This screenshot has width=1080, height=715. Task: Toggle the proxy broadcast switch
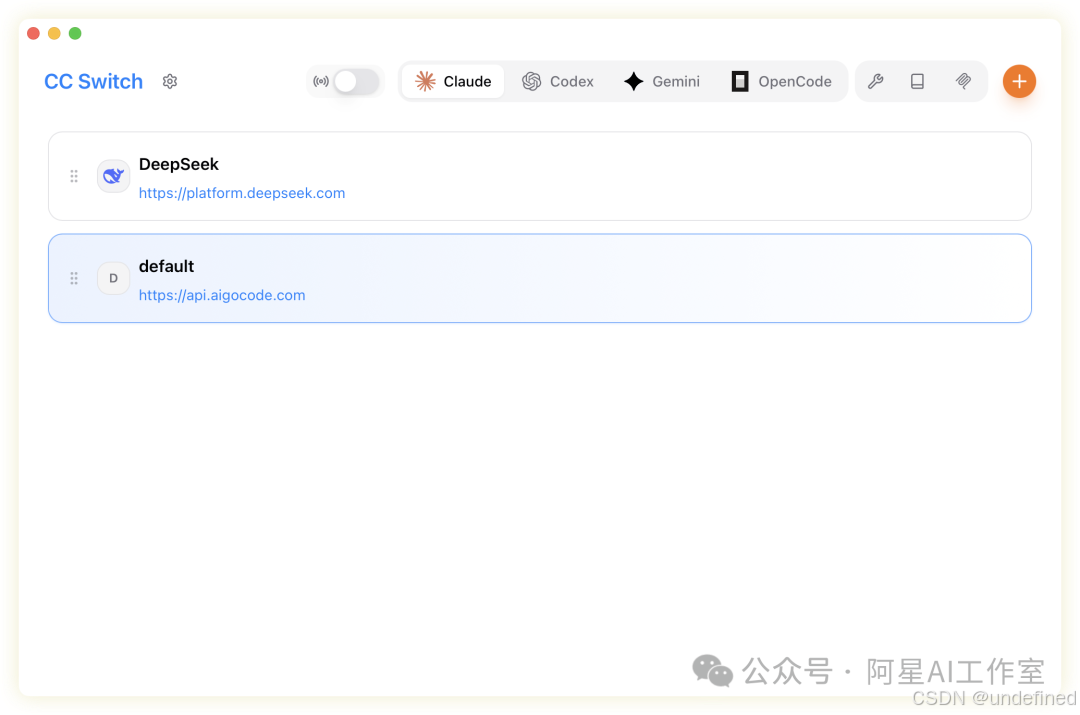[356, 81]
